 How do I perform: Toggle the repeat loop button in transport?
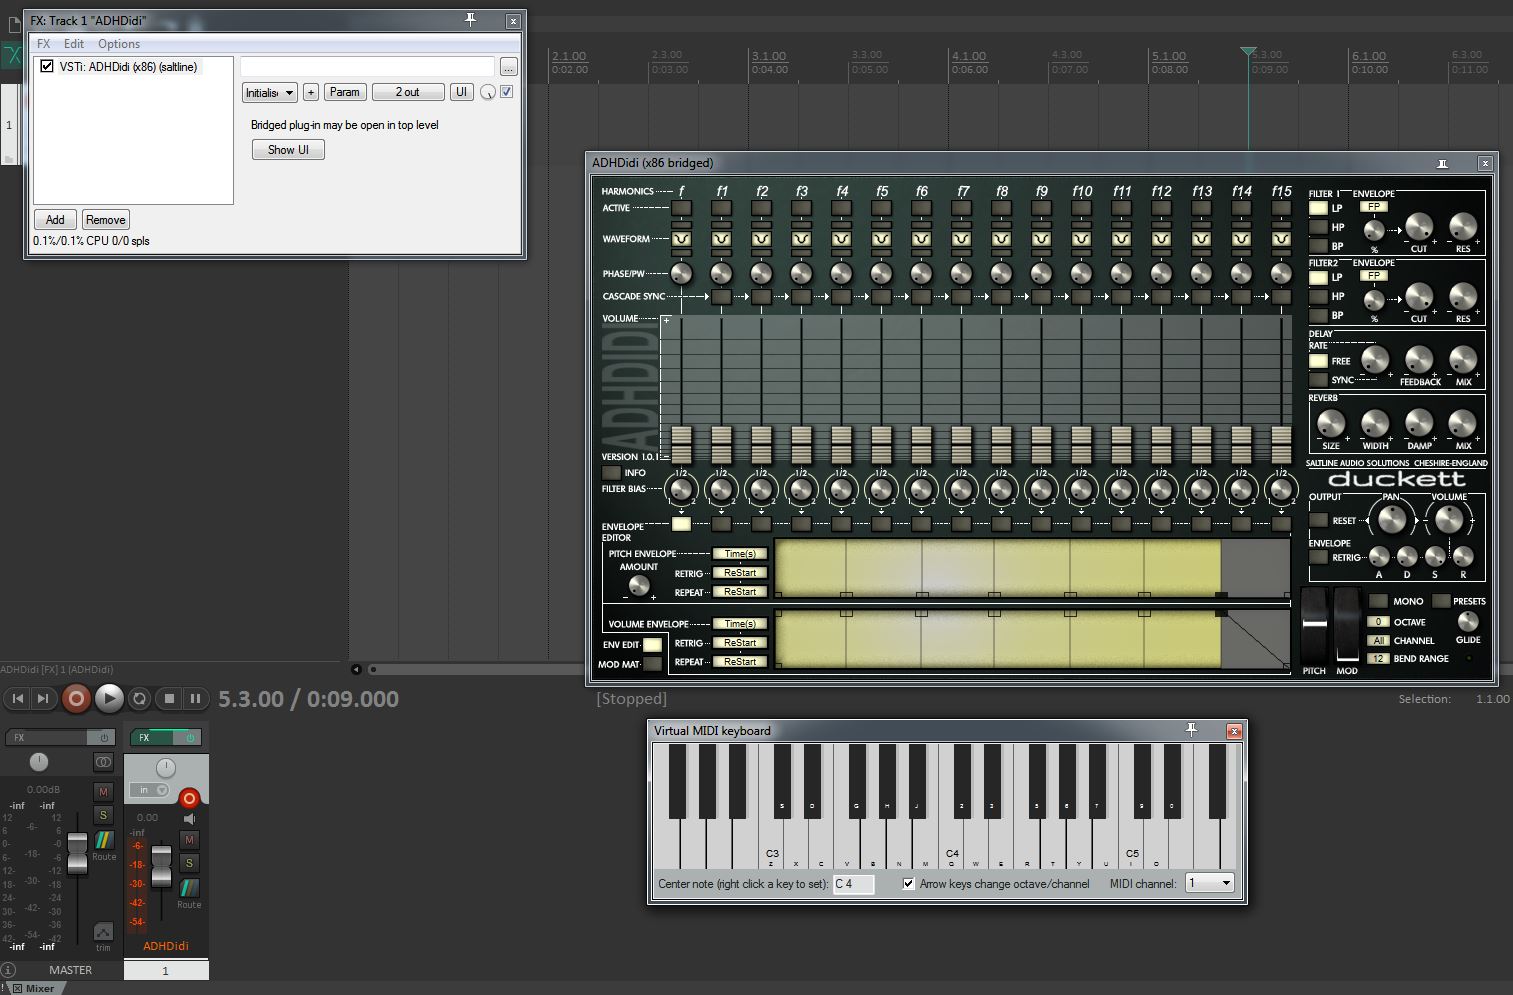140,699
